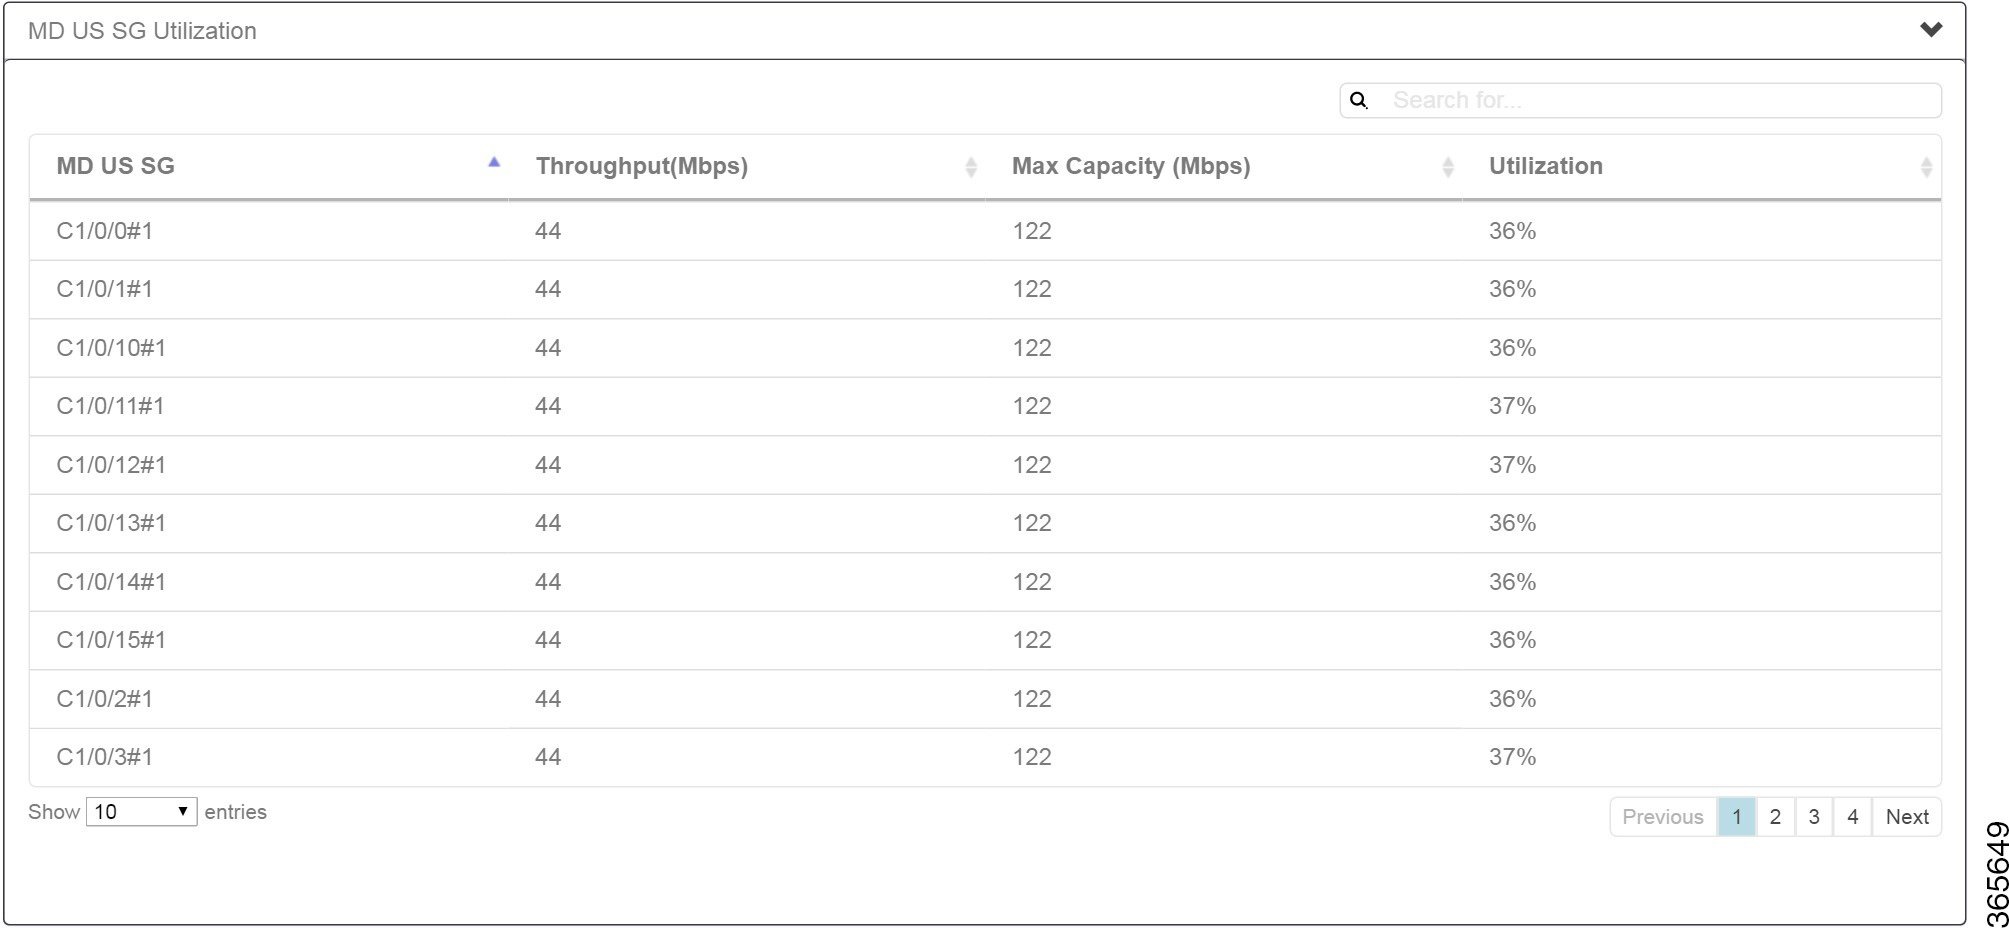
Task: Click the Previous pagination button
Action: 1662,816
